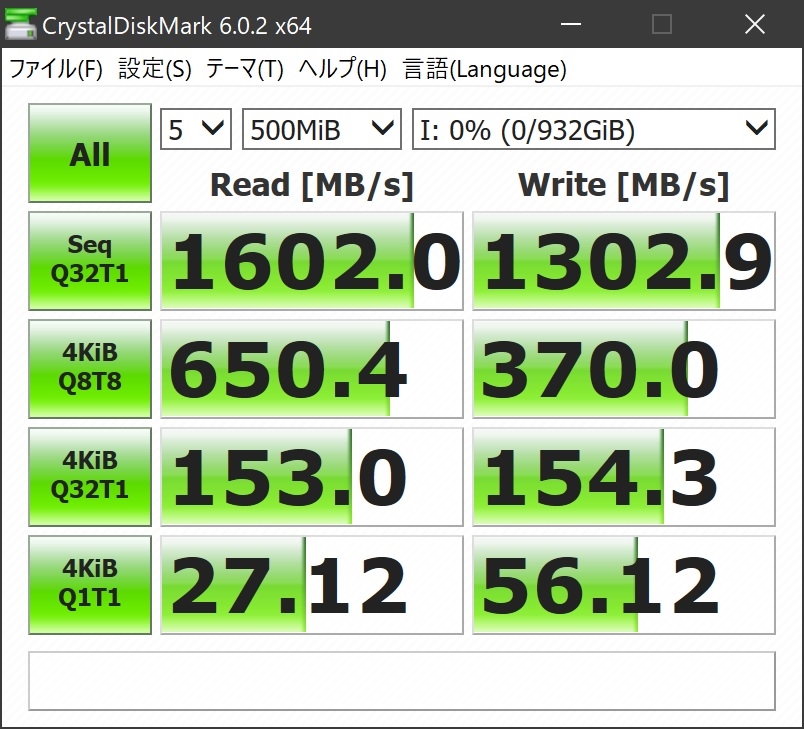Select the 4KiB Q32T1 read result 153.0
The height and width of the screenshot is (729, 804).
[312, 476]
